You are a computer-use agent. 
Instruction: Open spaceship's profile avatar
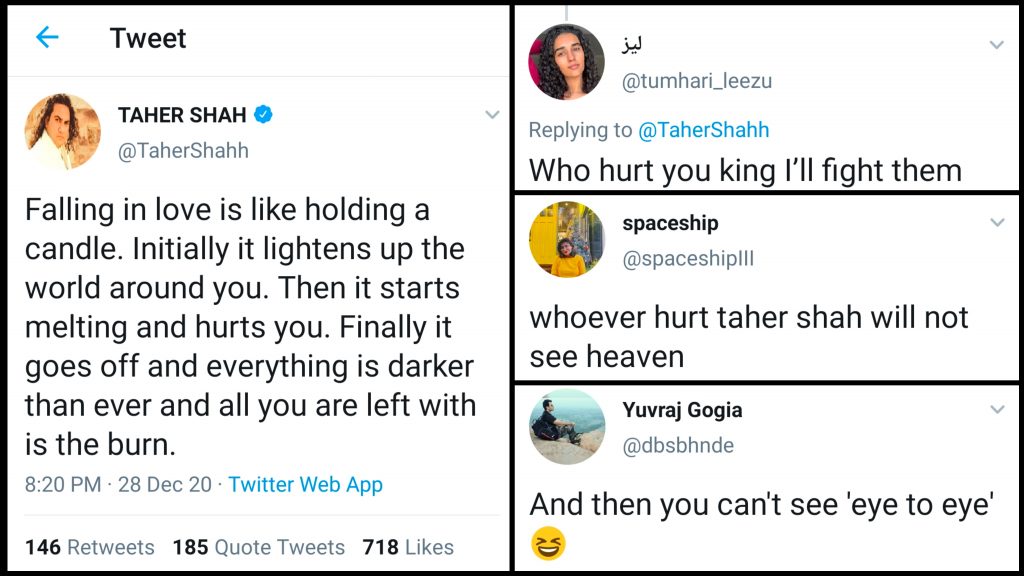click(567, 239)
